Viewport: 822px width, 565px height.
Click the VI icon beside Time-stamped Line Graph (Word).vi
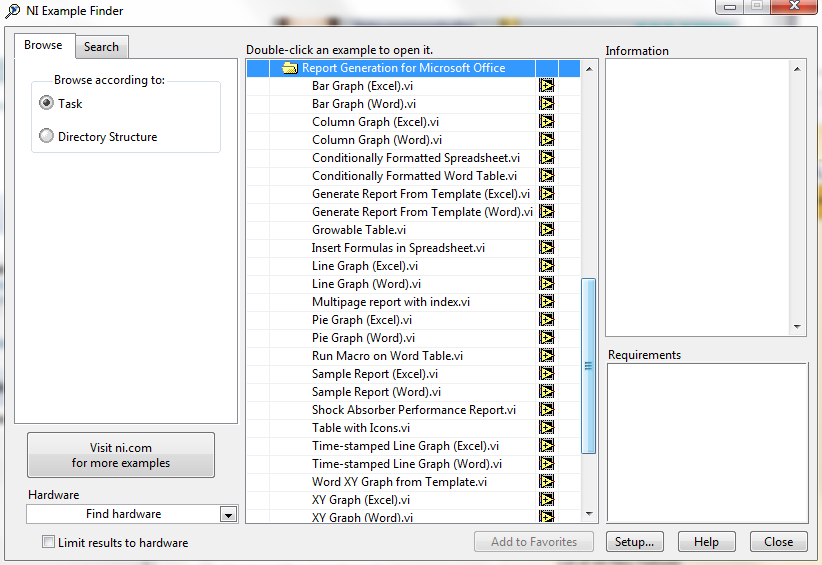click(546, 463)
